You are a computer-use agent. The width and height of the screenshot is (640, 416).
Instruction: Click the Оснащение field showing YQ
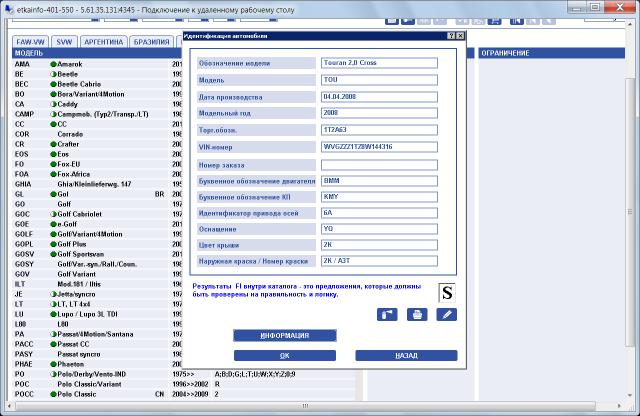click(x=379, y=229)
